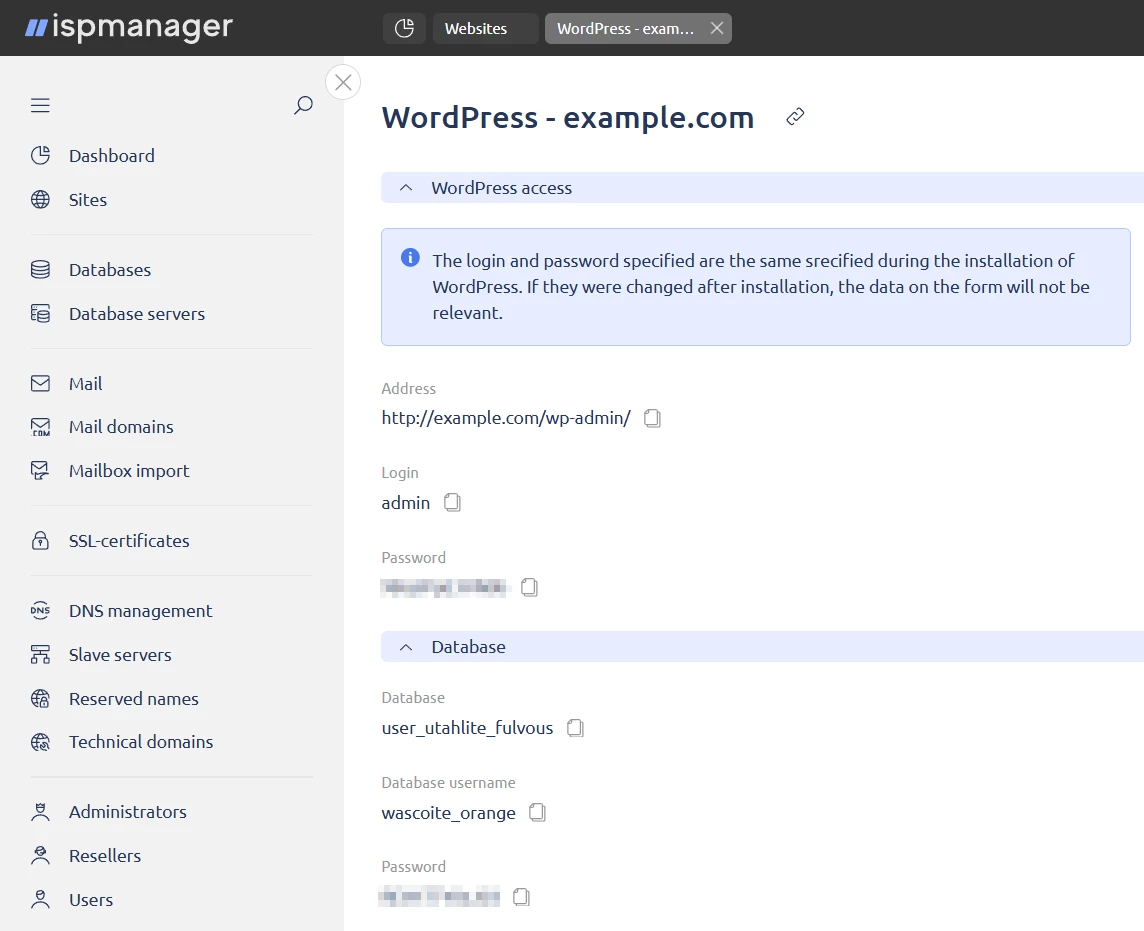Click the blurred database password value
Viewport: 1144px width, 931px height.
pyautogui.click(x=440, y=897)
